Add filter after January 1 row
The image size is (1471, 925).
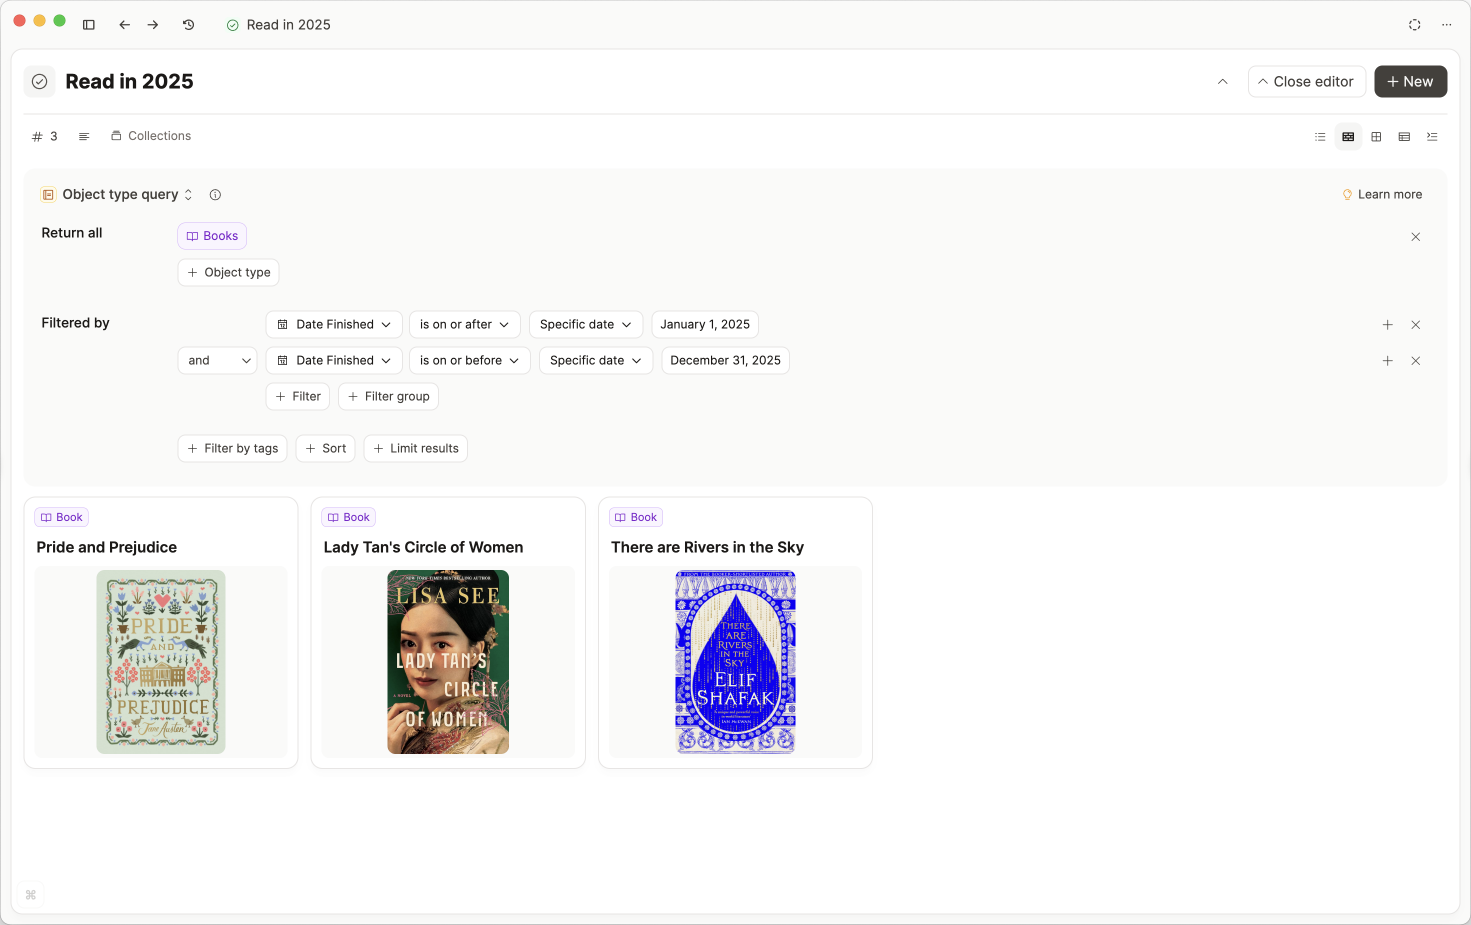click(x=1387, y=325)
